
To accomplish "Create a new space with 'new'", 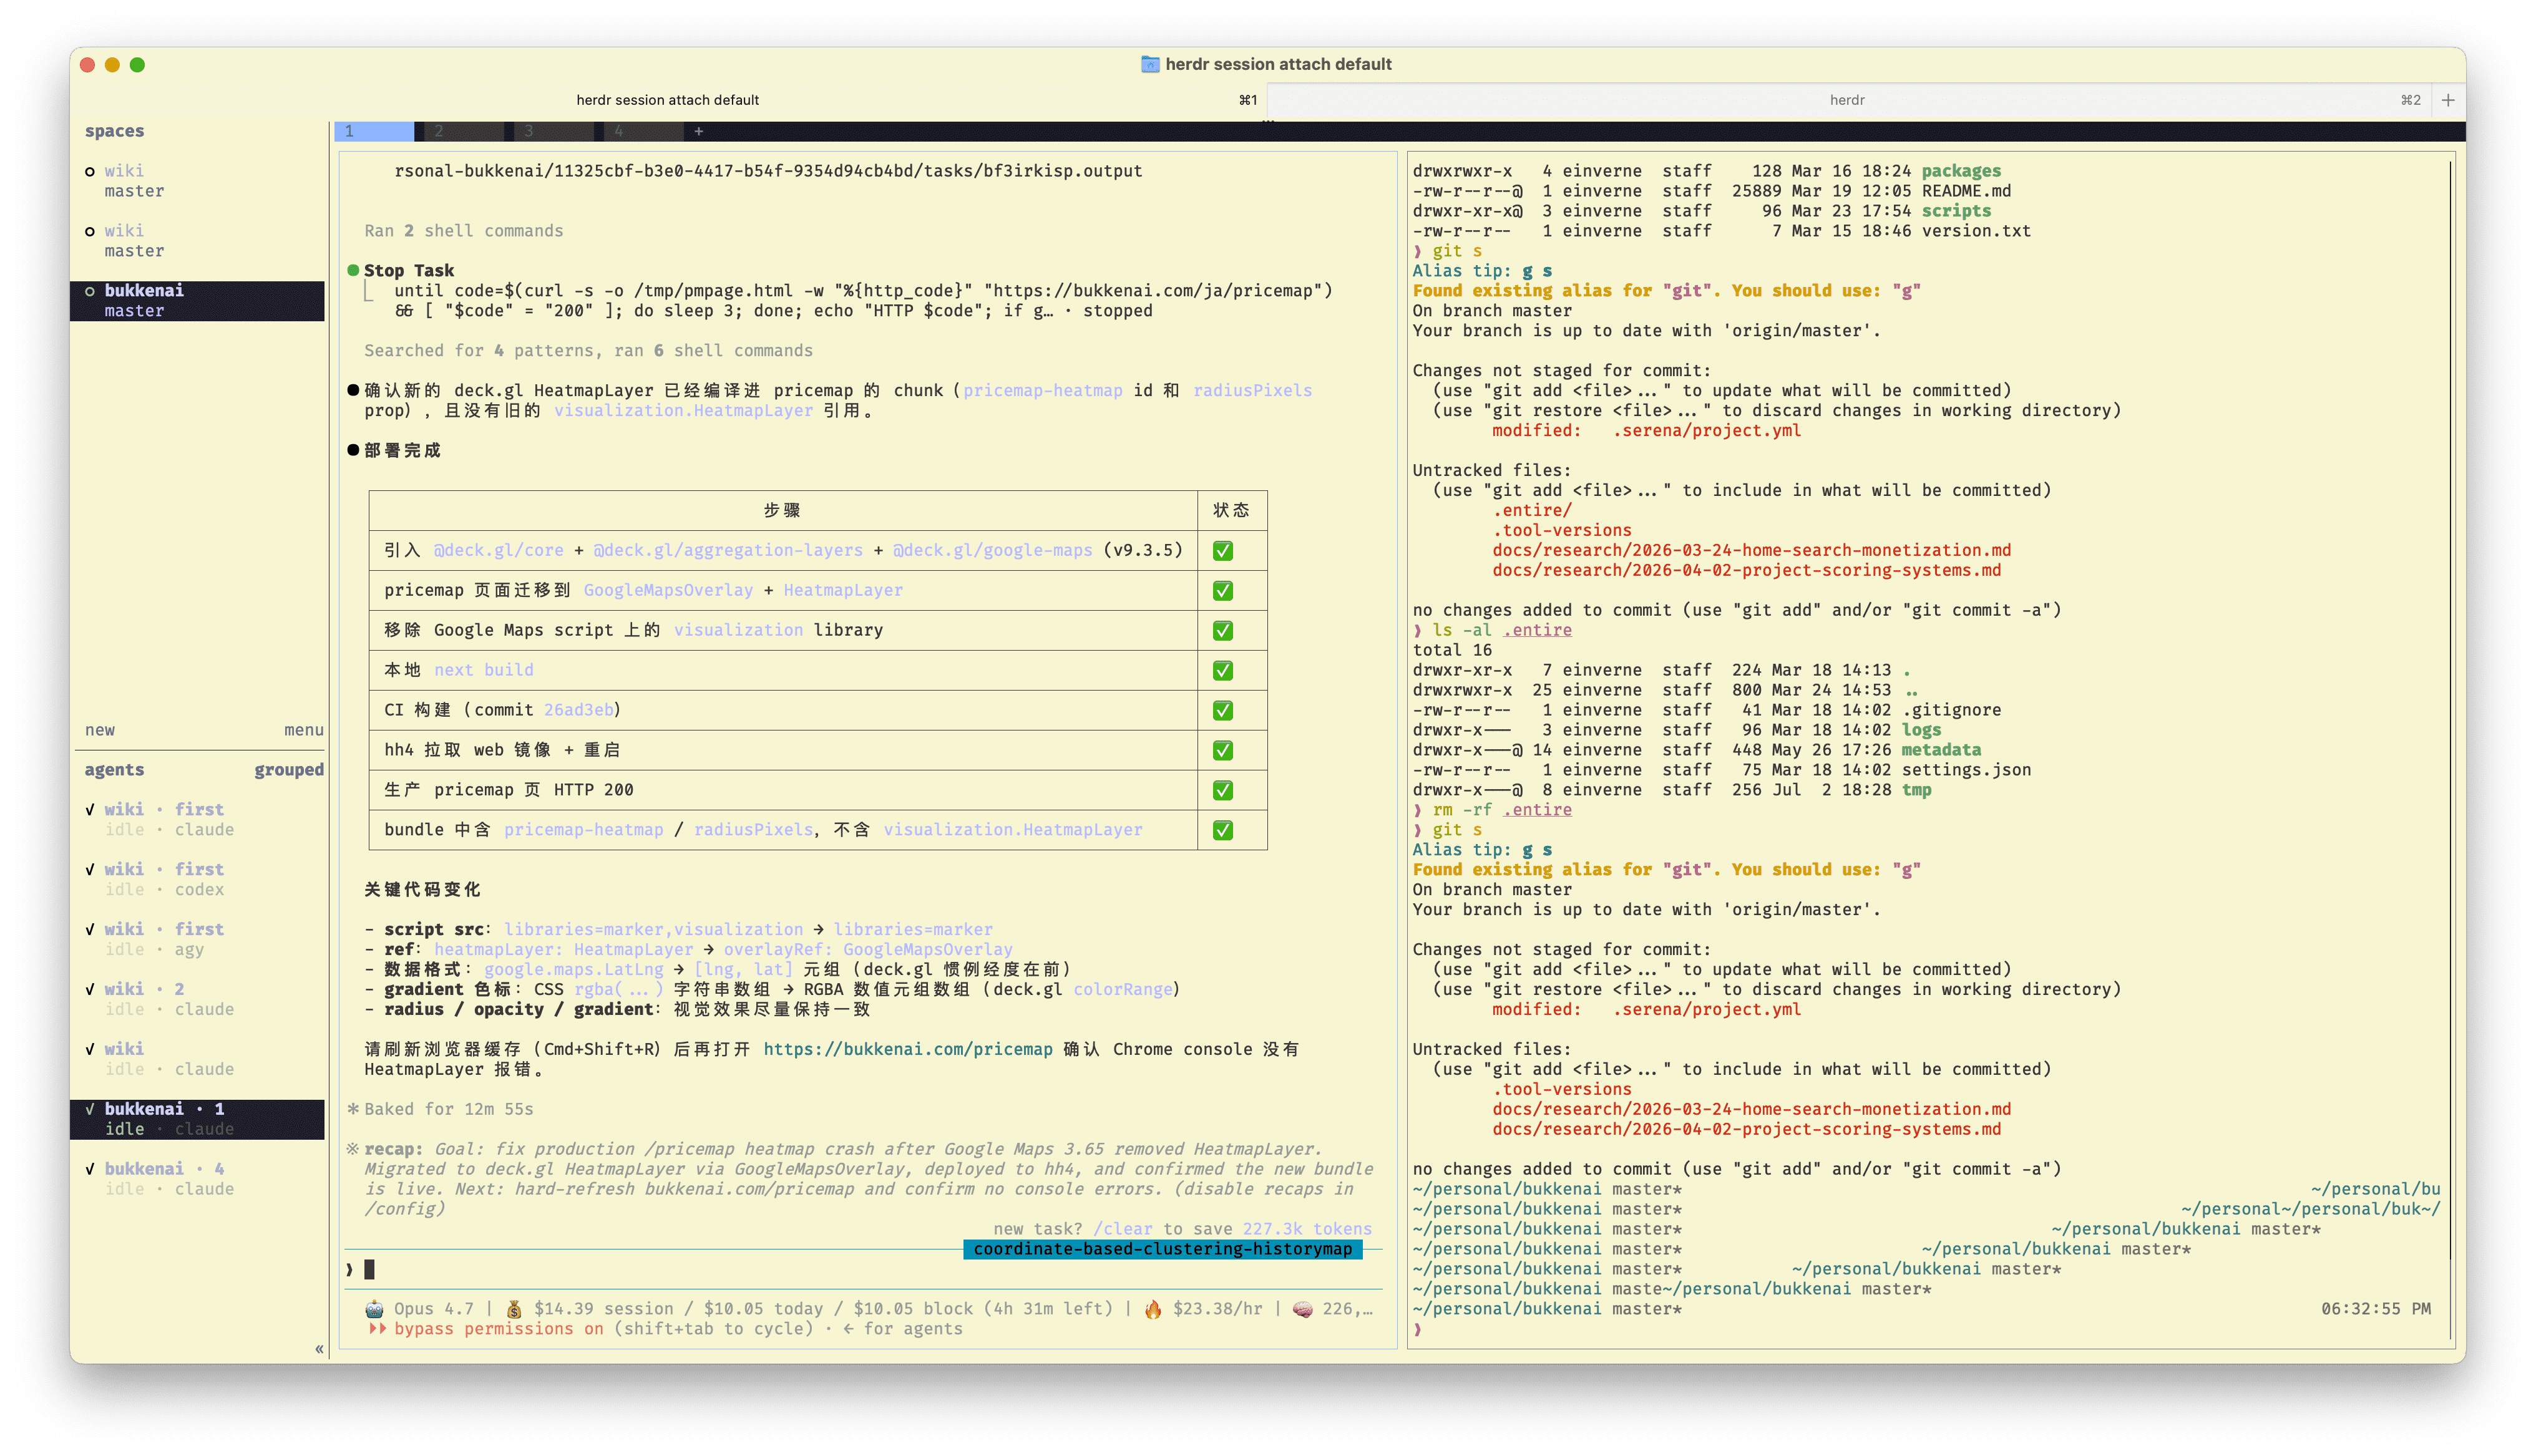I will point(100,730).
